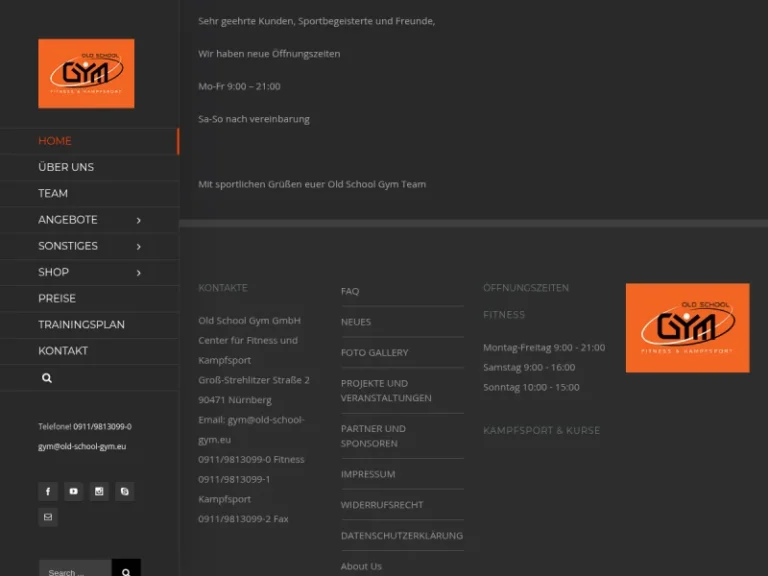This screenshot has width=768, height=576.
Task: Go to the Über Uns page
Action: point(66,167)
